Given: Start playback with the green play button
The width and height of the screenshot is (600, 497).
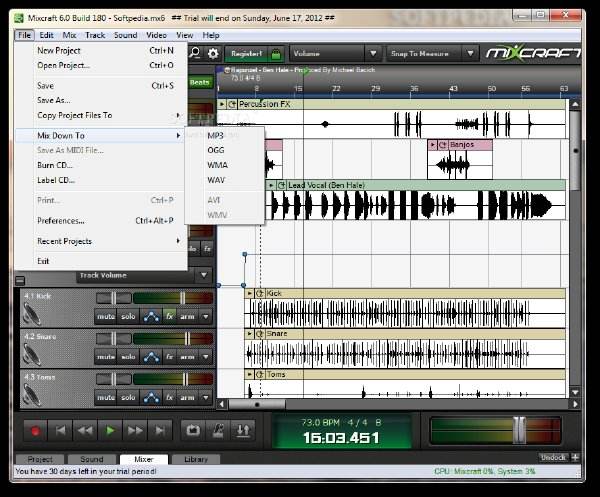Looking at the screenshot, I should pos(110,431).
